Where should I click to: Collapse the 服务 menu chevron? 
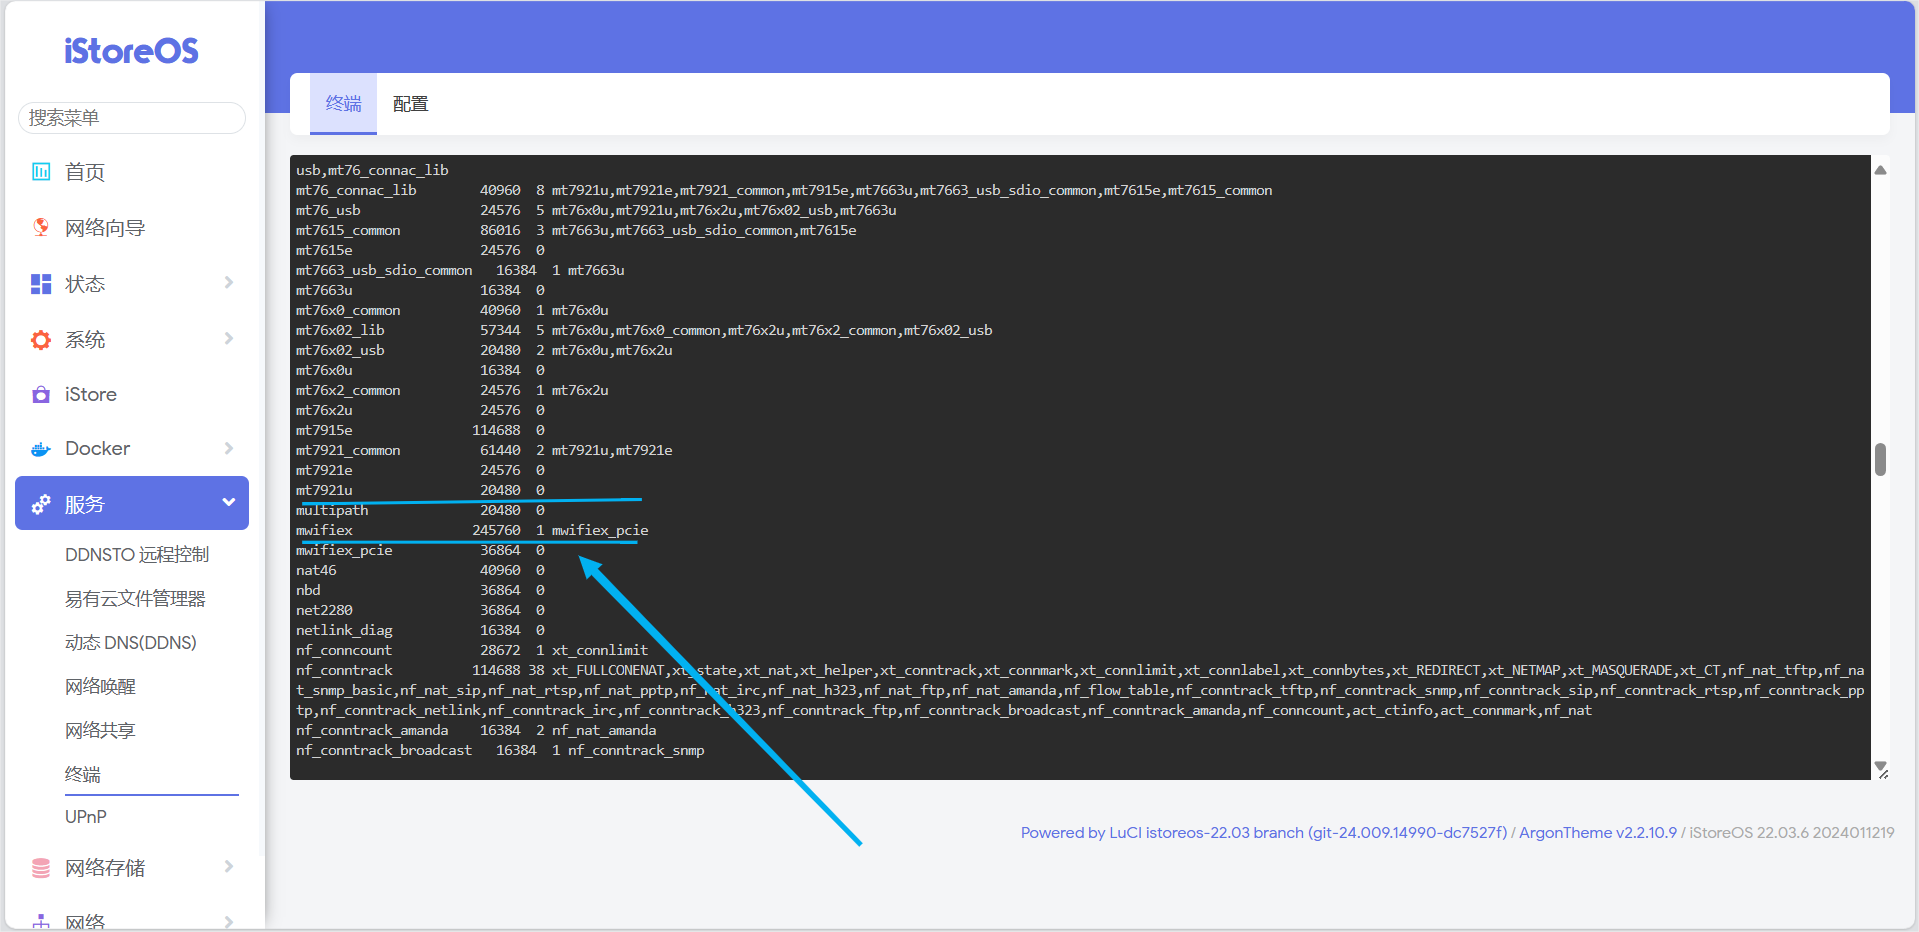[x=229, y=503]
